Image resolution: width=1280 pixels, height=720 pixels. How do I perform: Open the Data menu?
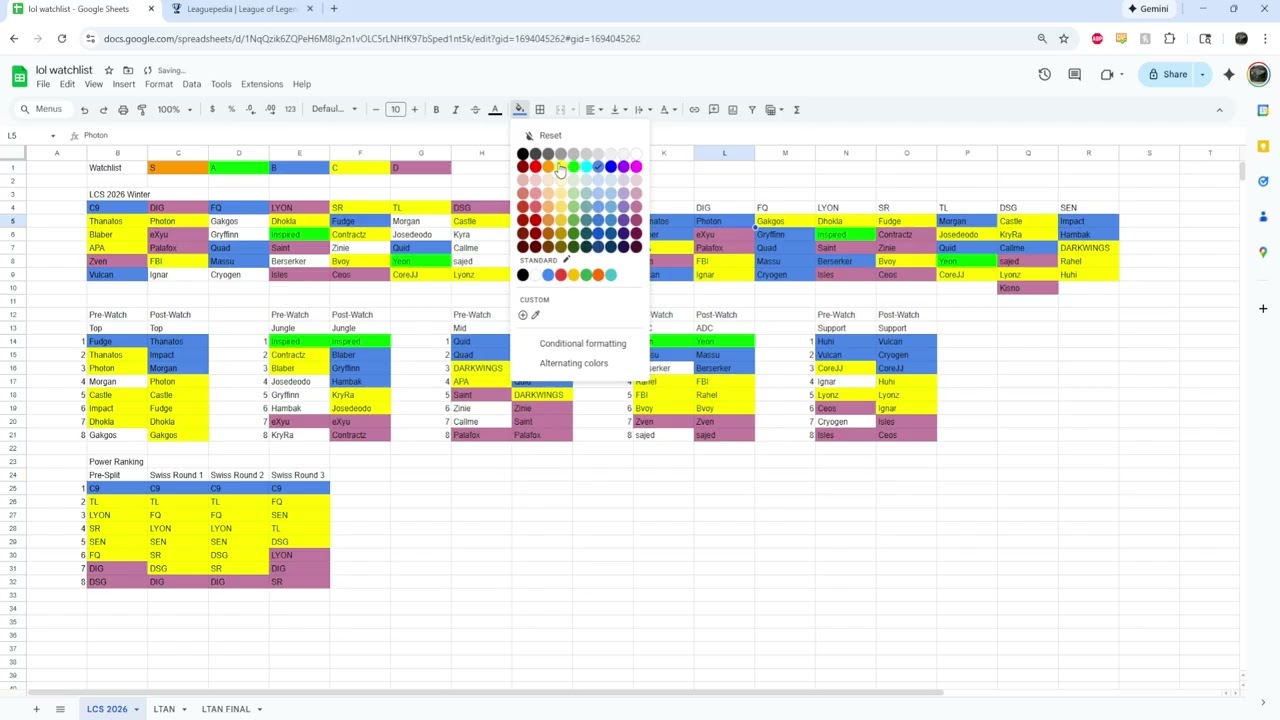click(x=192, y=84)
